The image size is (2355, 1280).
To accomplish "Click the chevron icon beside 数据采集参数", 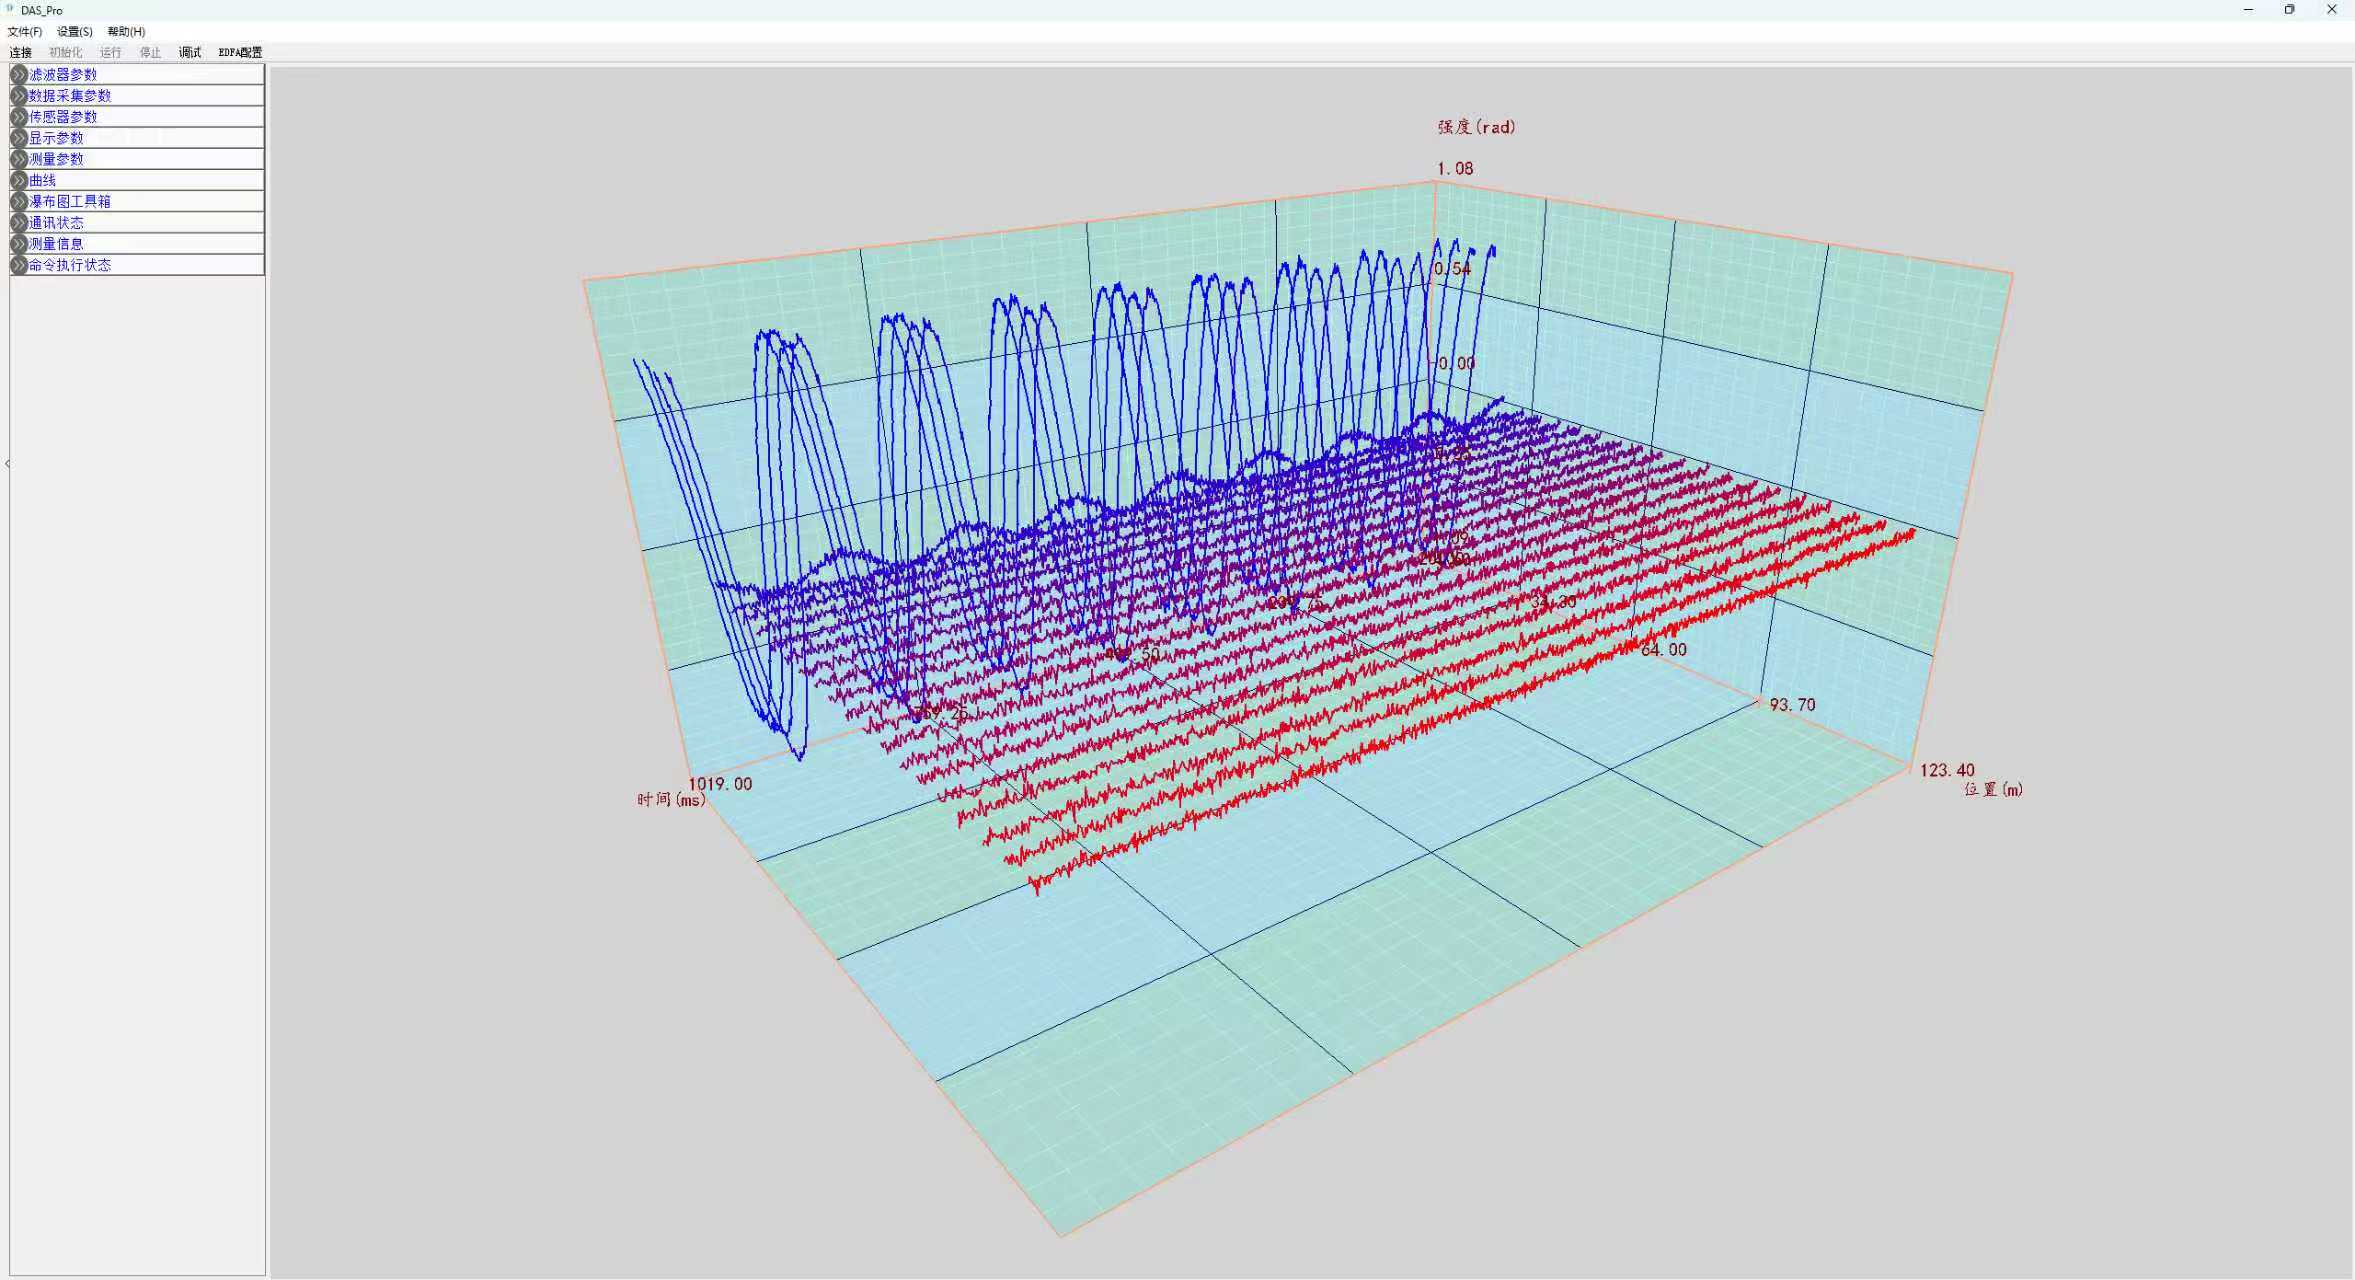I will [x=18, y=95].
